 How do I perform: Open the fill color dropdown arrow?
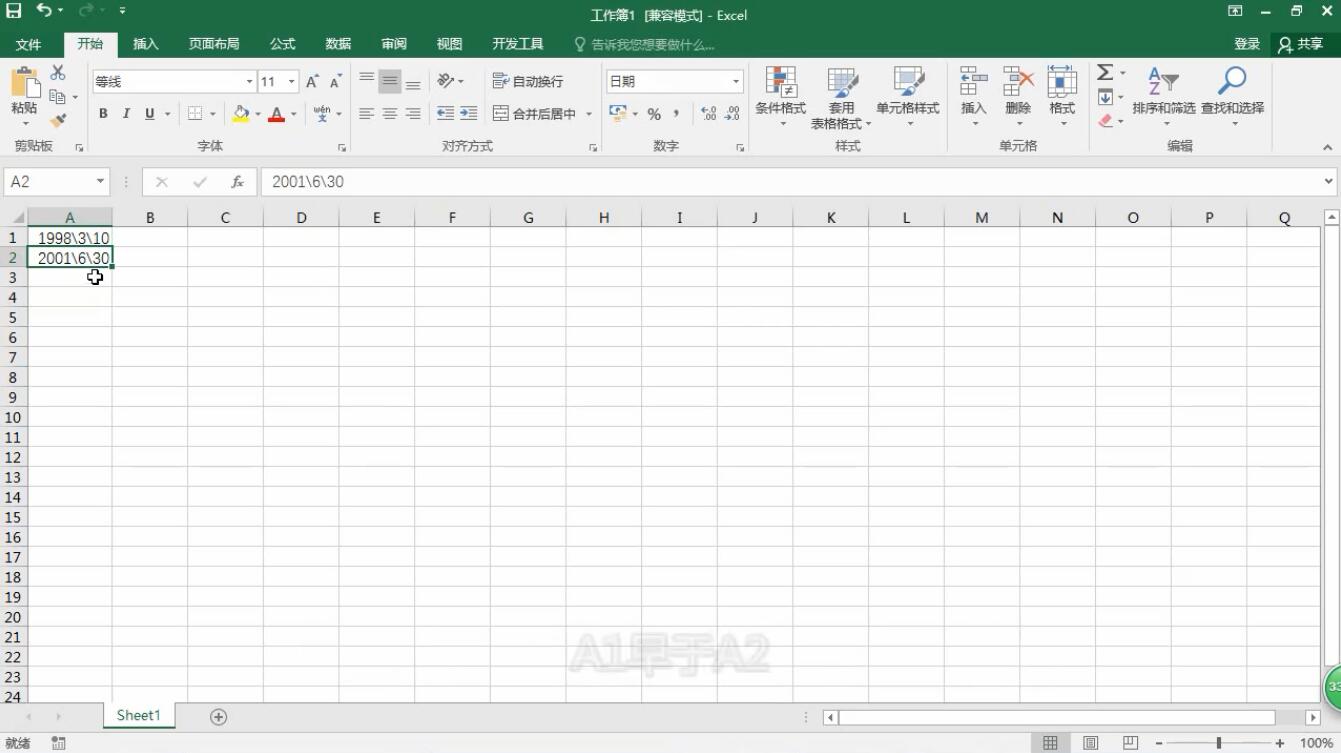tap(258, 114)
